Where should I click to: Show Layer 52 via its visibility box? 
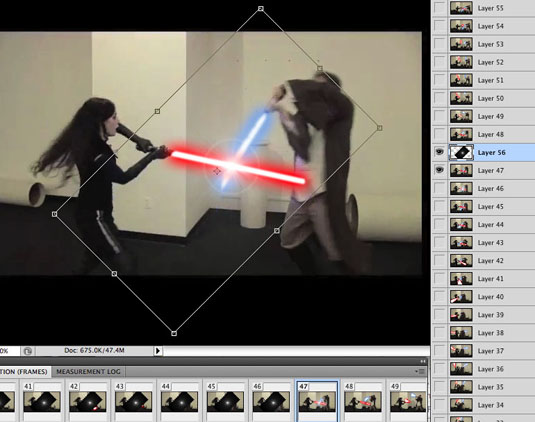coord(439,62)
